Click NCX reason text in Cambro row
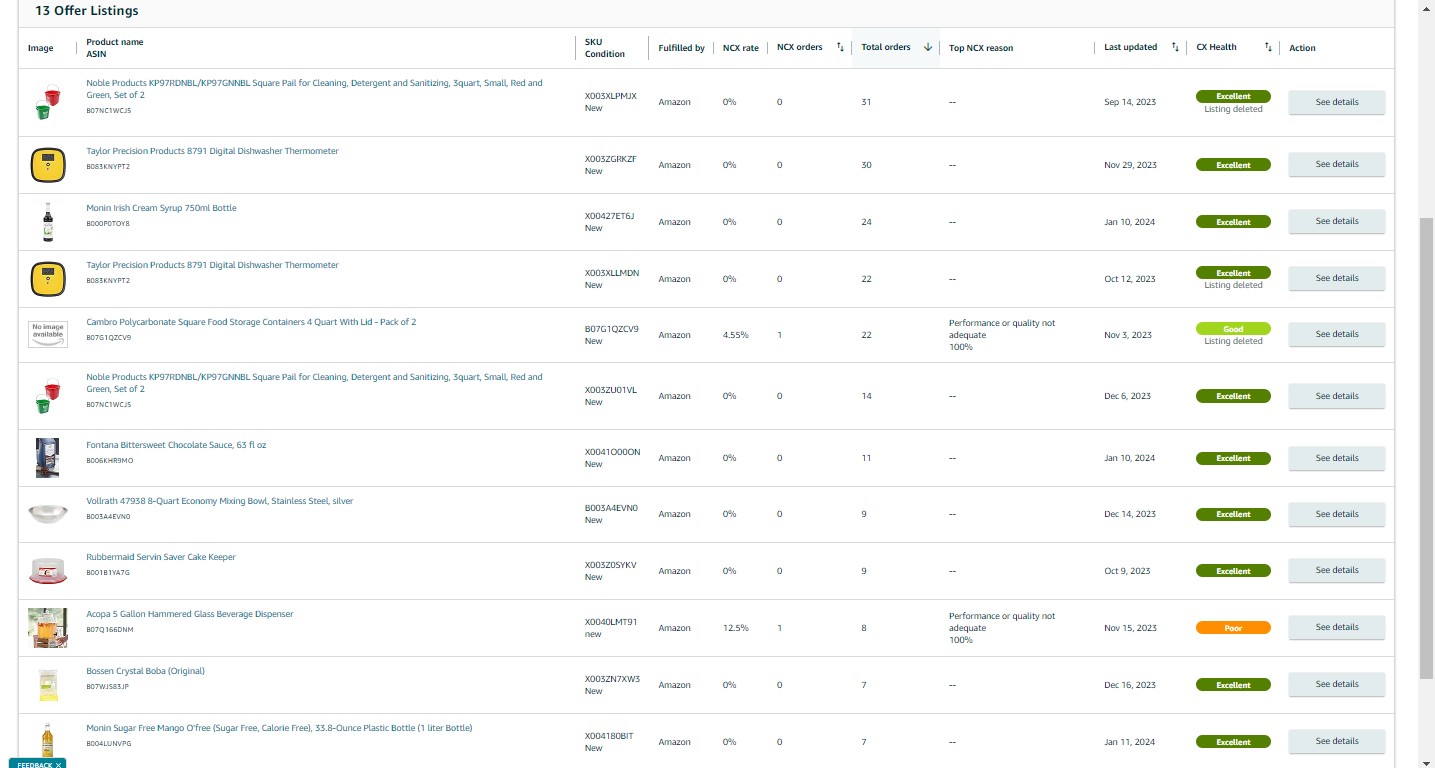Viewport: 1435px width, 768px height. coord(1002,335)
